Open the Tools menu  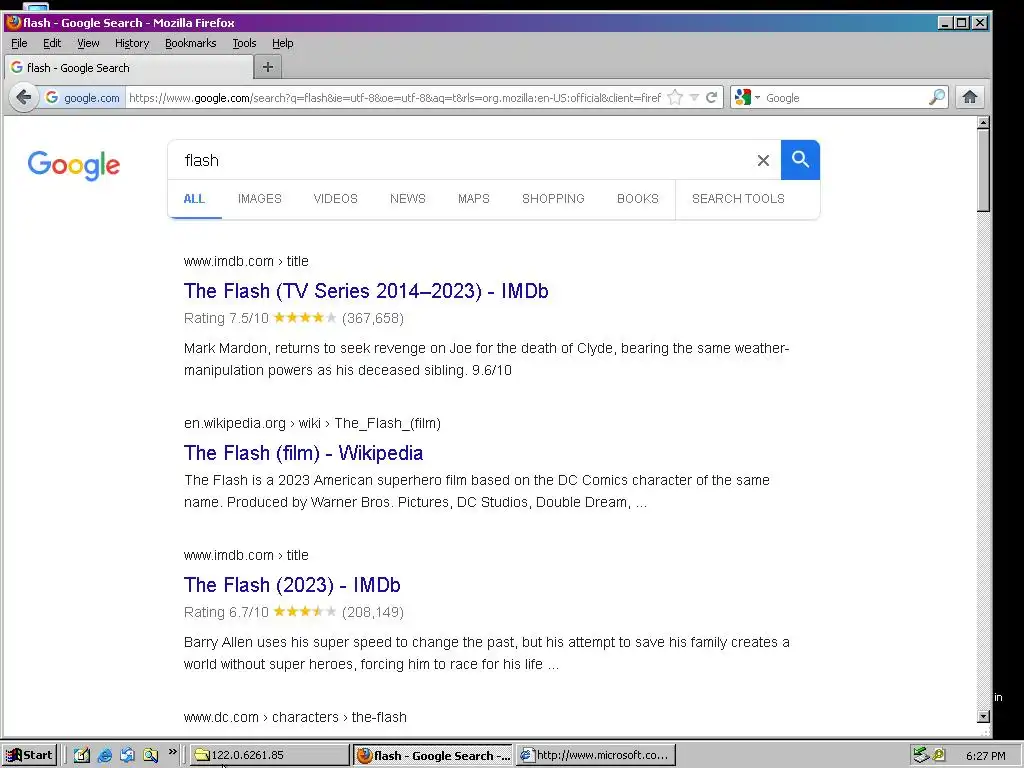[x=244, y=43]
